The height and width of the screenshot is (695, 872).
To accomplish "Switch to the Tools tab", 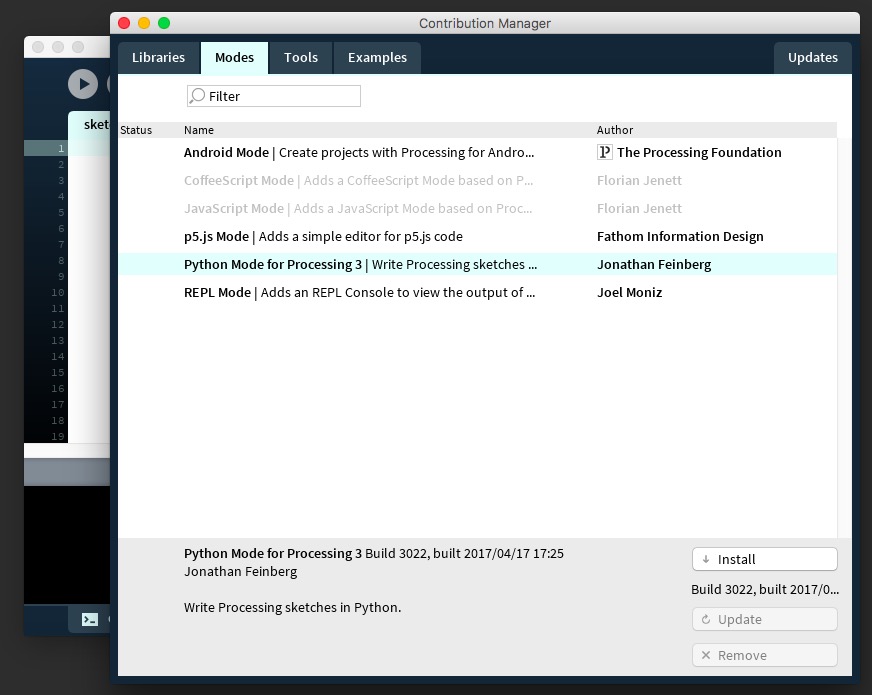I will click(300, 58).
